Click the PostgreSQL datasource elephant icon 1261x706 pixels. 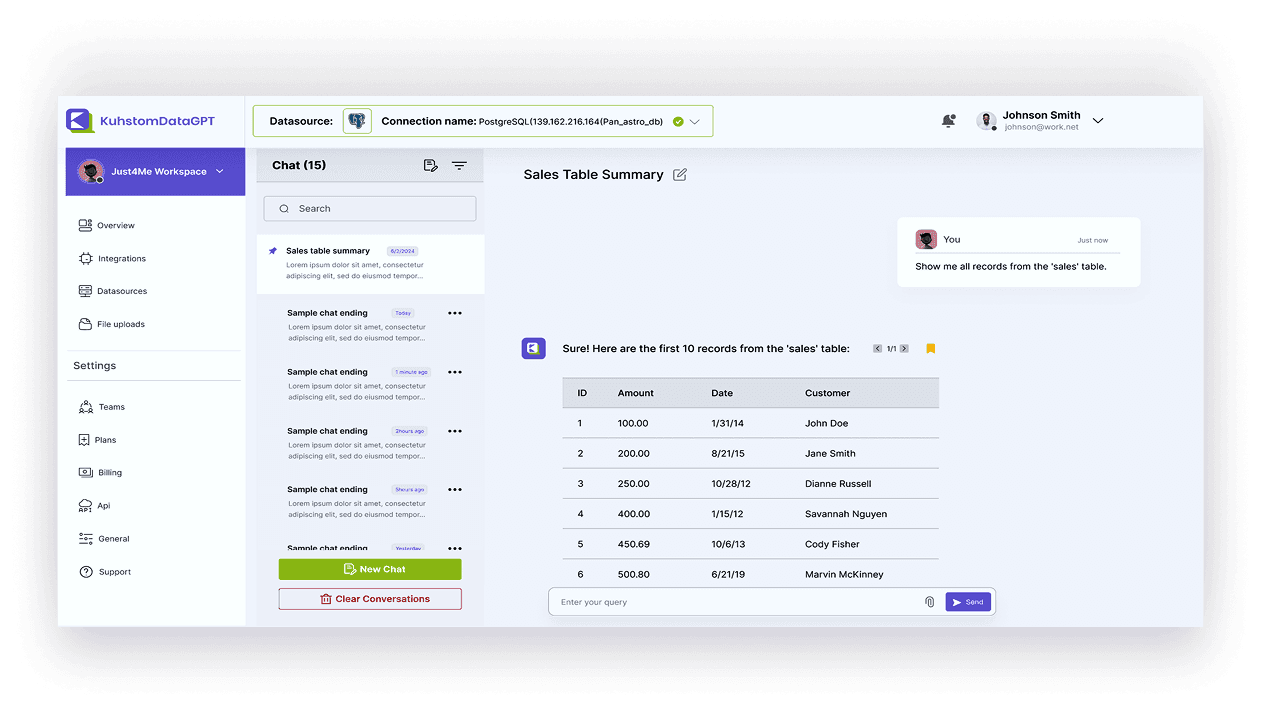(357, 121)
